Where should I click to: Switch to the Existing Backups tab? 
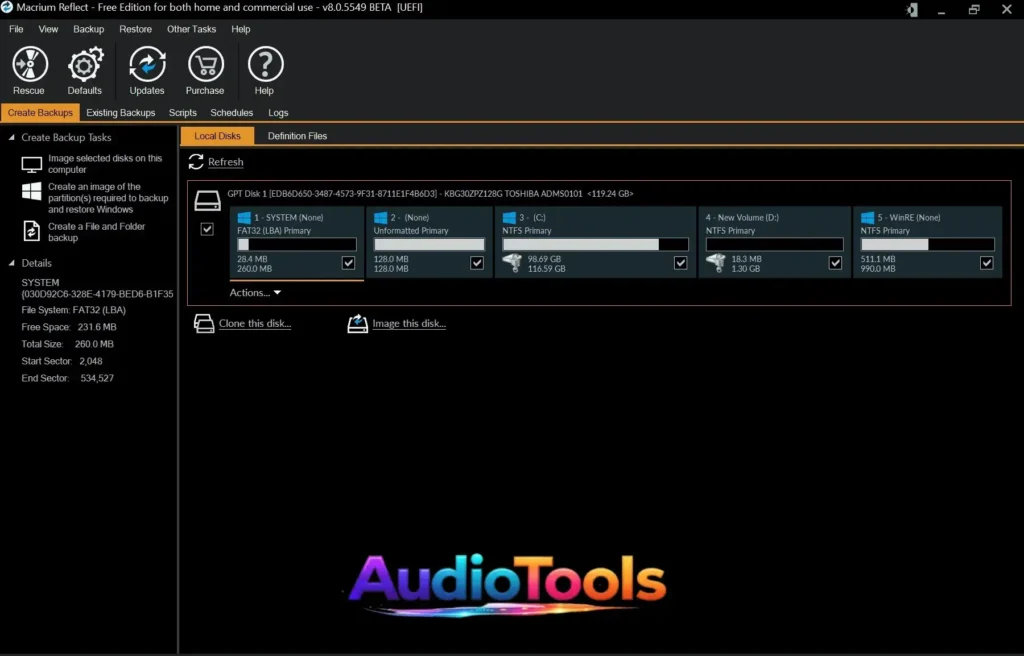pyautogui.click(x=120, y=112)
